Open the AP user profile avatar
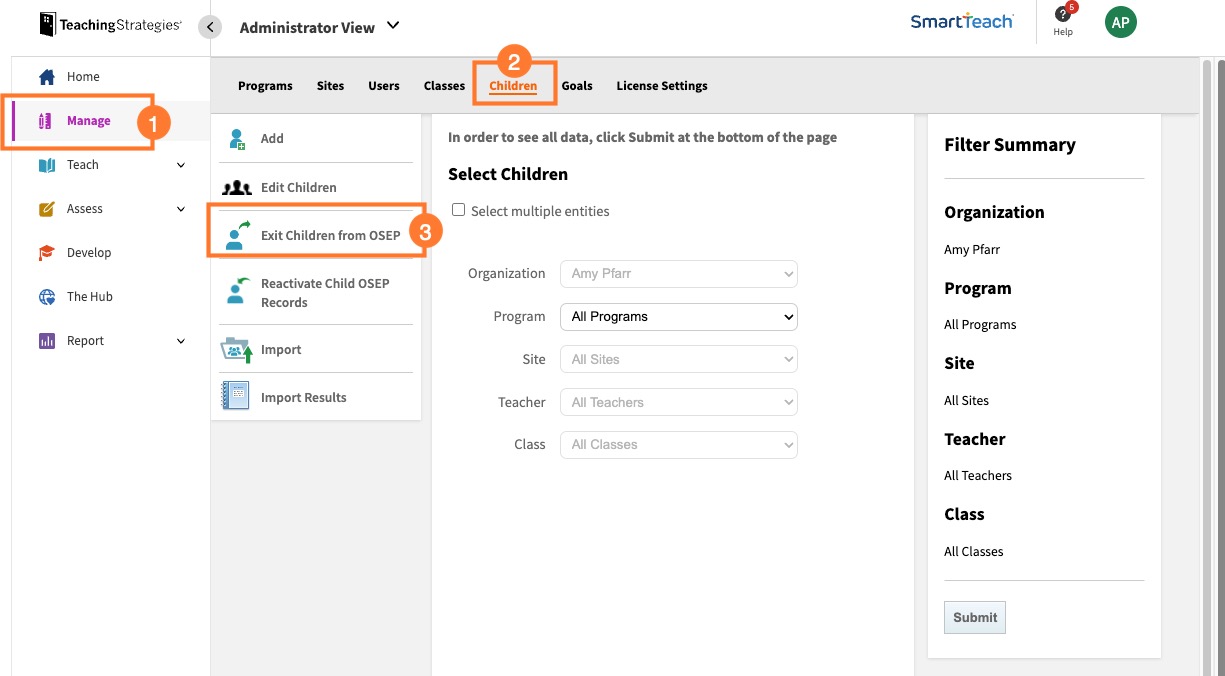 click(x=1120, y=23)
